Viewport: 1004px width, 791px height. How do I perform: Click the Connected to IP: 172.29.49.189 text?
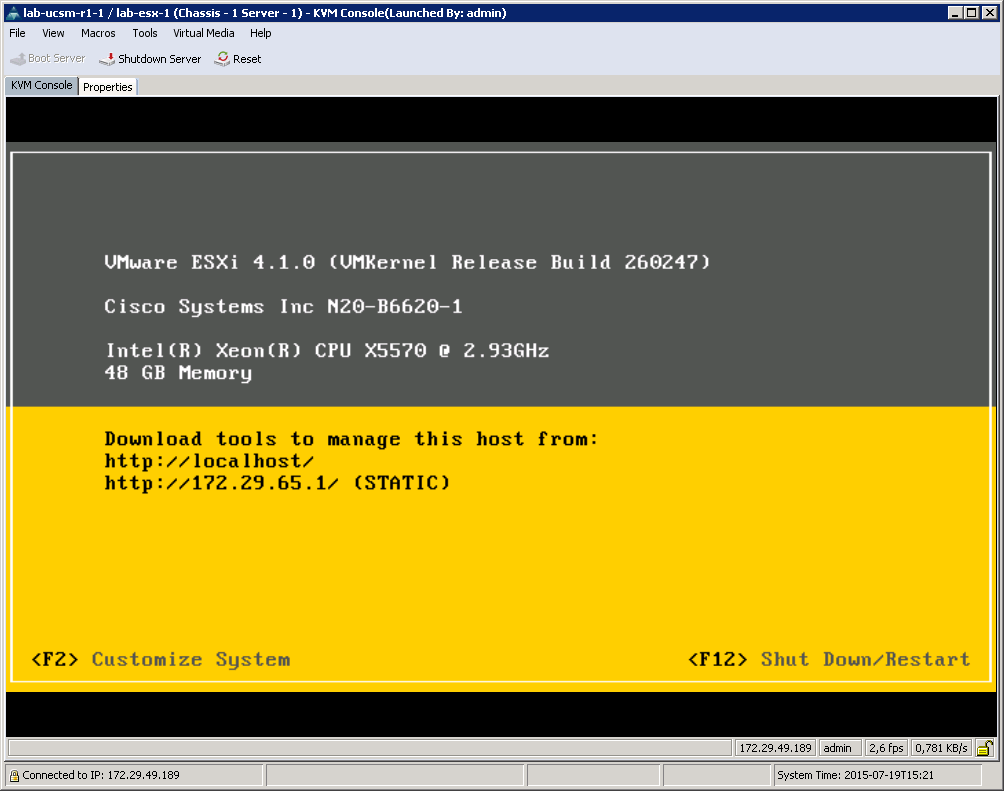(x=101, y=775)
